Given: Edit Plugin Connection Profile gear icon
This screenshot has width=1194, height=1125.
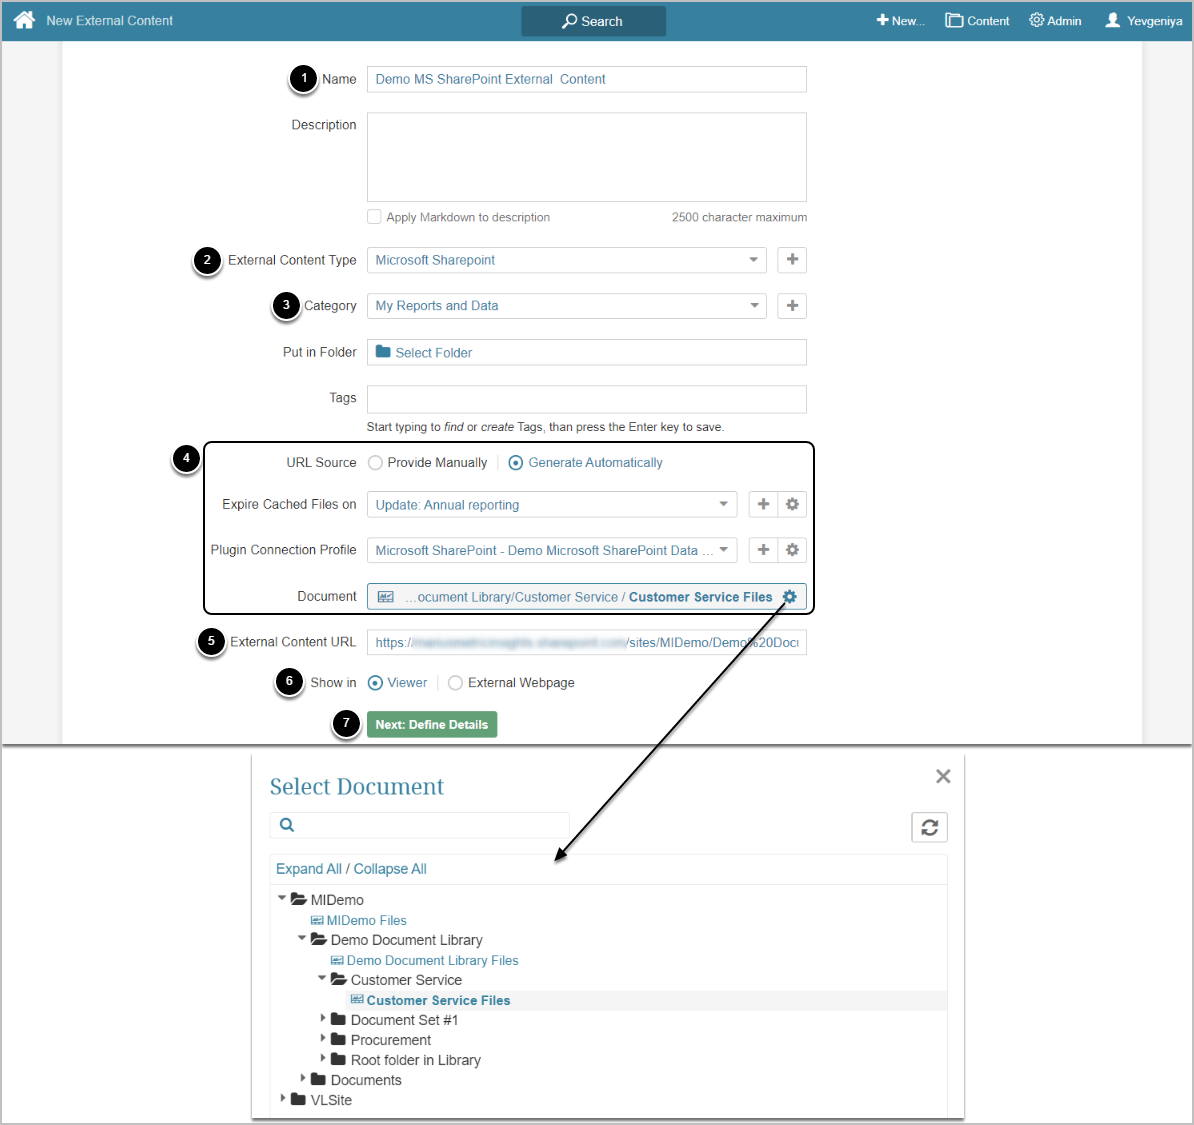Looking at the screenshot, I should (x=792, y=550).
